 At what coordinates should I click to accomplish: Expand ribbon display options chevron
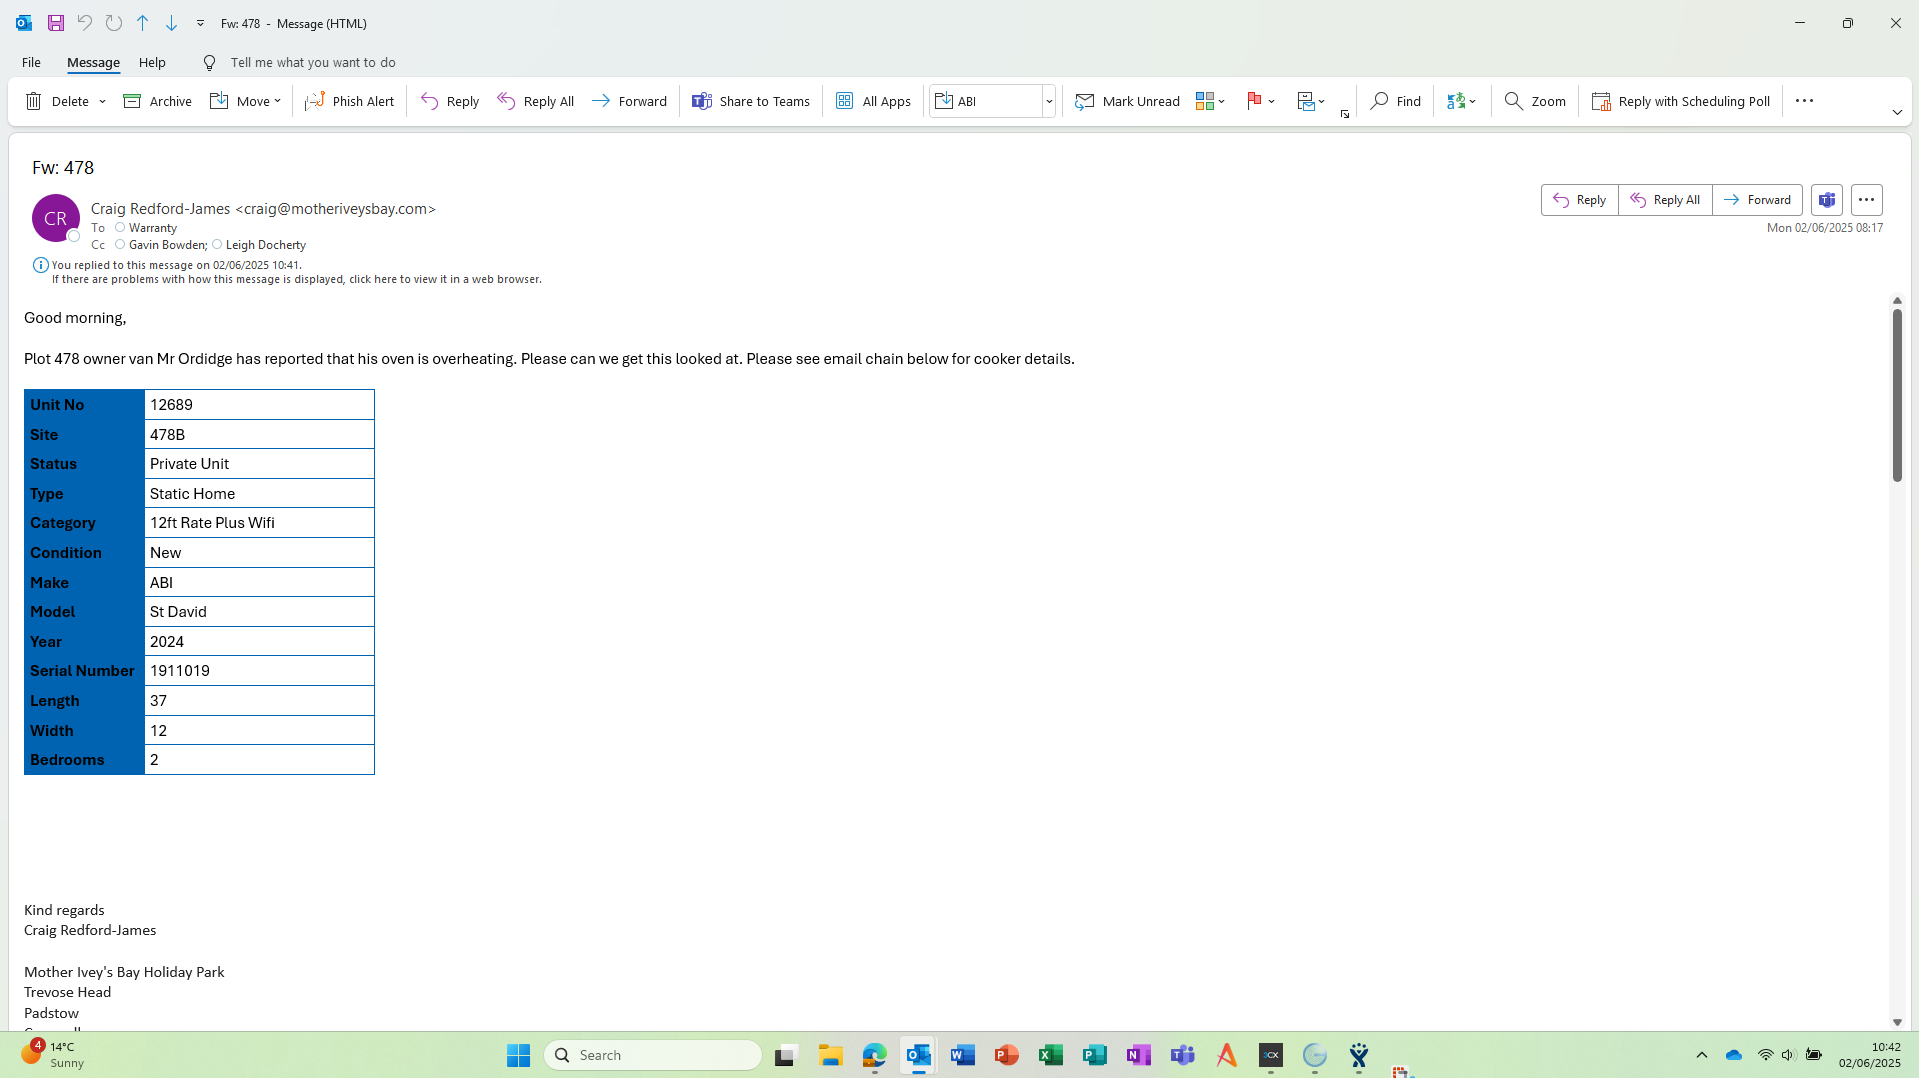coord(1897,112)
